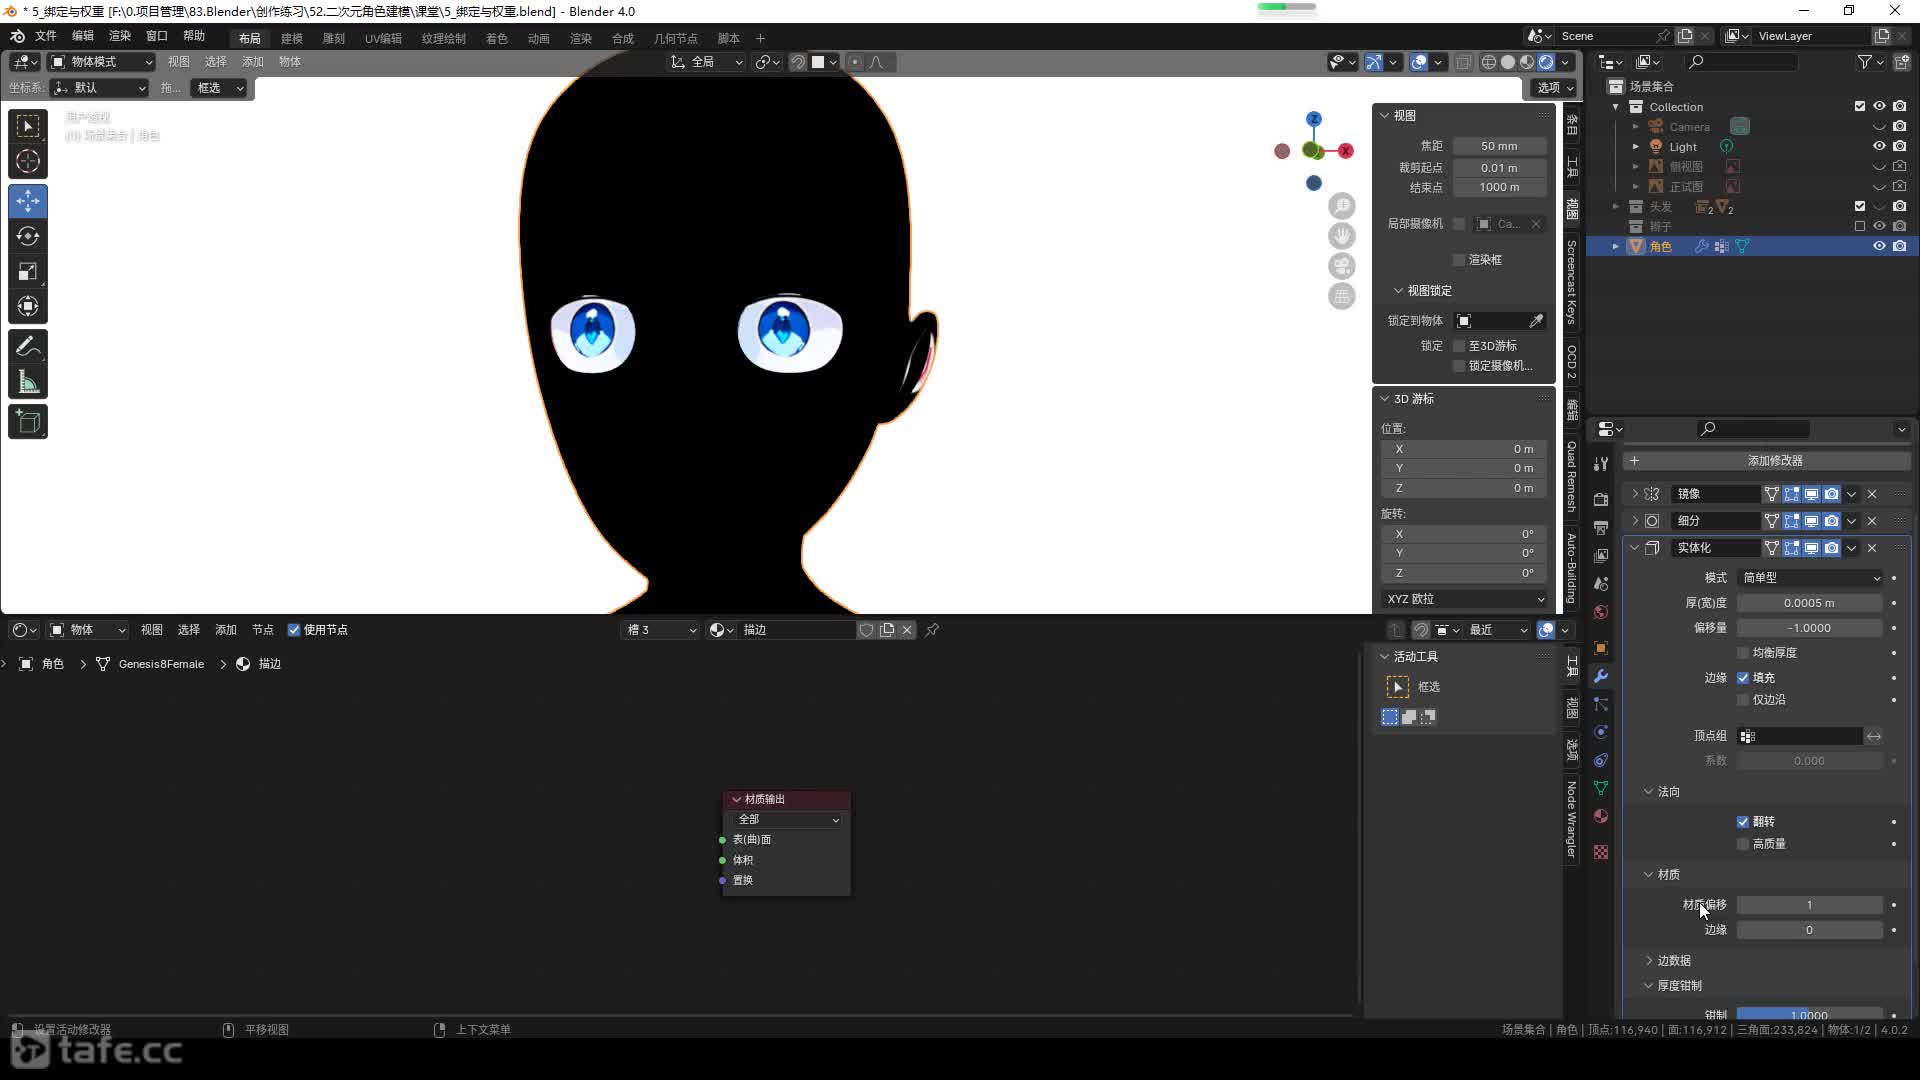The width and height of the screenshot is (1920, 1080).
Task: Open the Material Output target (全部) dropdown
Action: [x=788, y=819]
